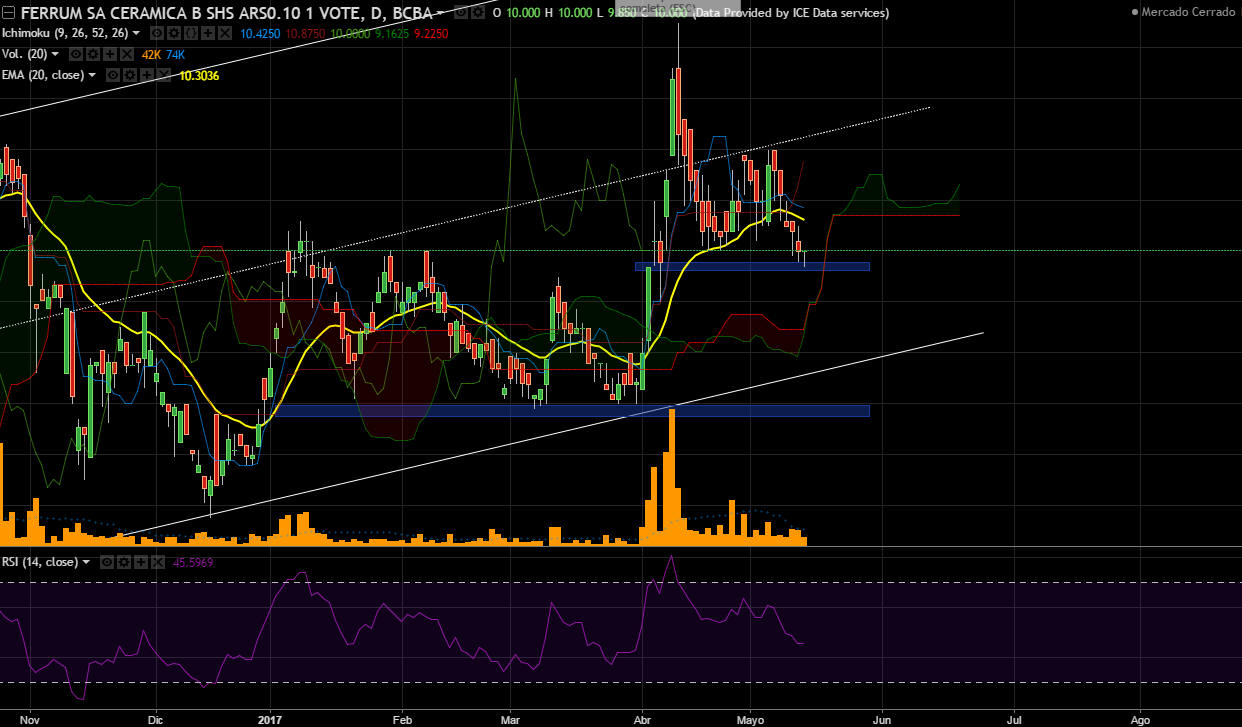This screenshot has height=727, width=1242.
Task: Open Ichimoku source code braces icon
Action: click(x=191, y=33)
